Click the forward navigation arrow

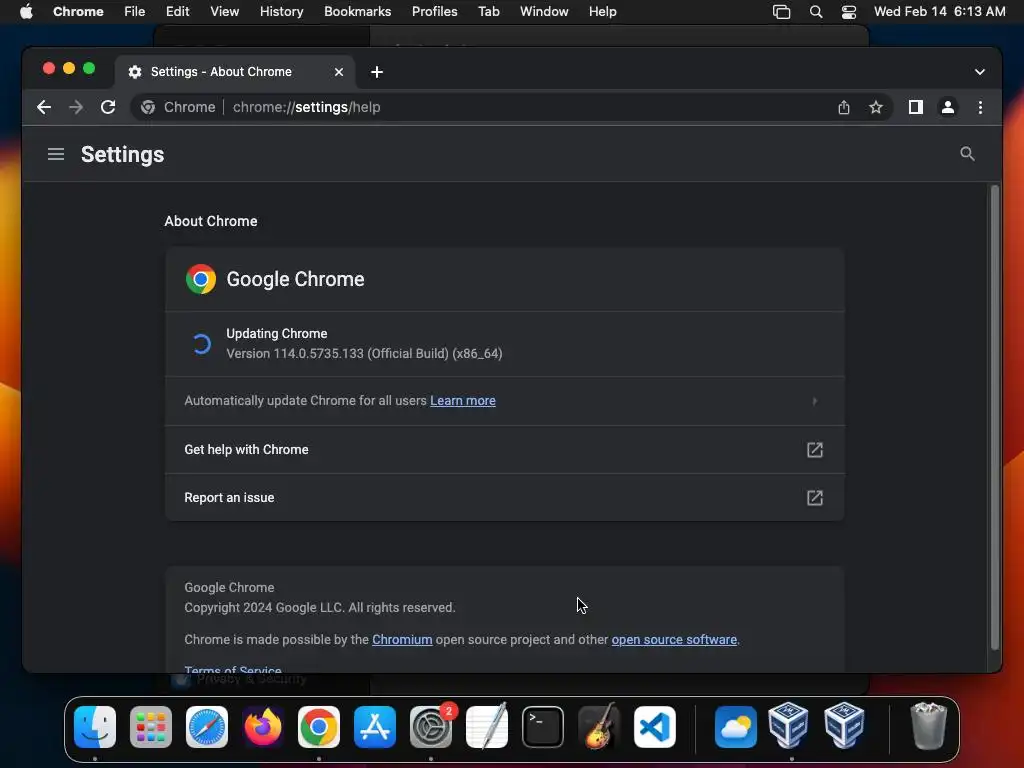pyautogui.click(x=76, y=107)
